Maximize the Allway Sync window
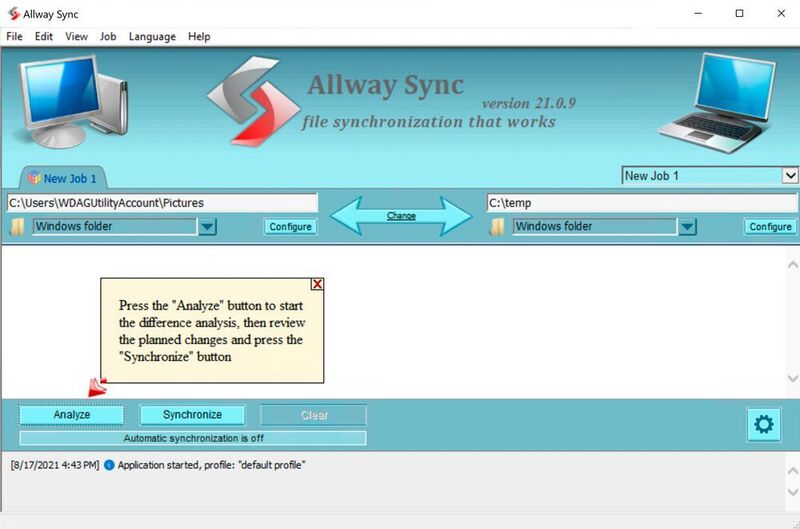Image resolution: width=800 pixels, height=529 pixels. pos(739,13)
